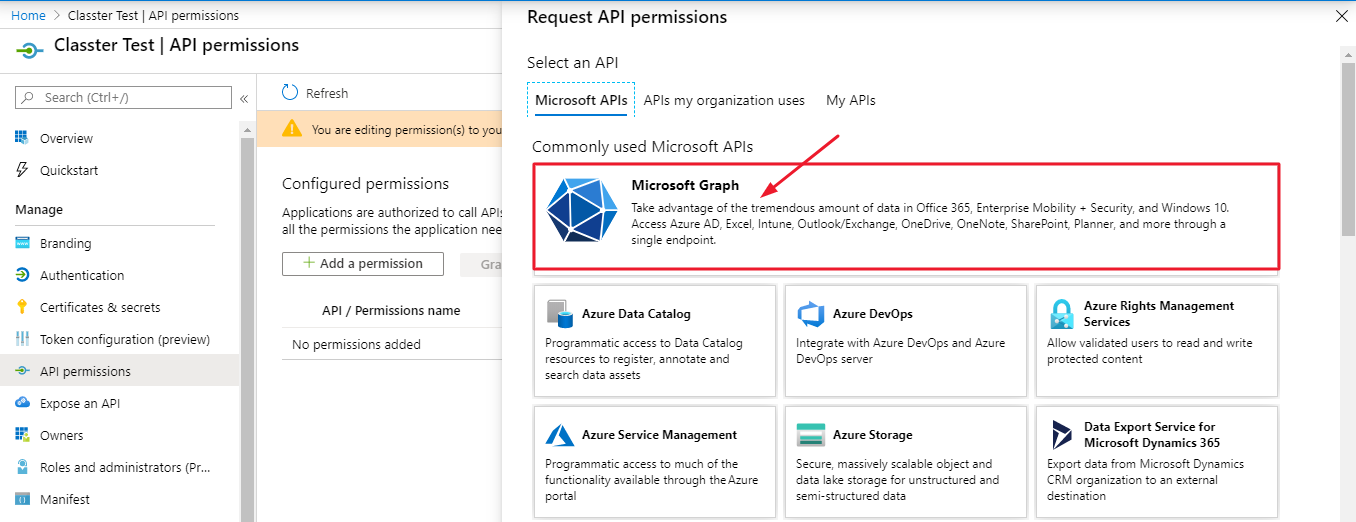This screenshot has height=522, width=1356.
Task: Click the Data Export Service icon
Action: pyautogui.click(x=1061, y=435)
